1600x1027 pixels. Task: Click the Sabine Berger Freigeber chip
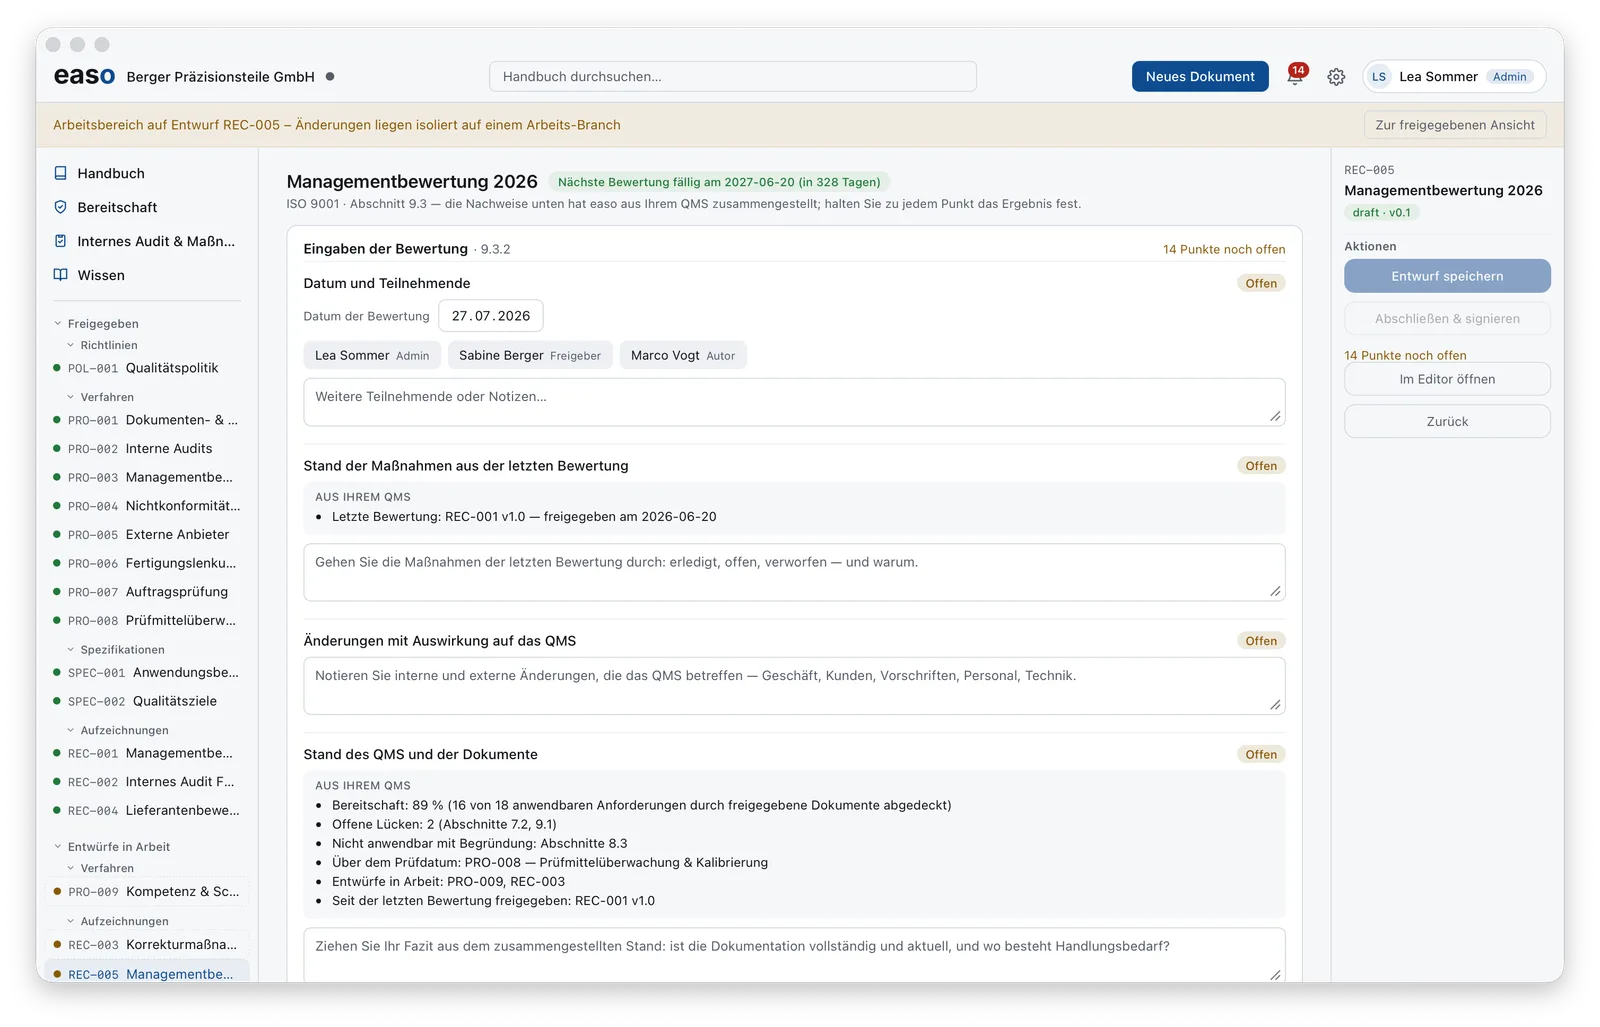pyautogui.click(x=530, y=356)
